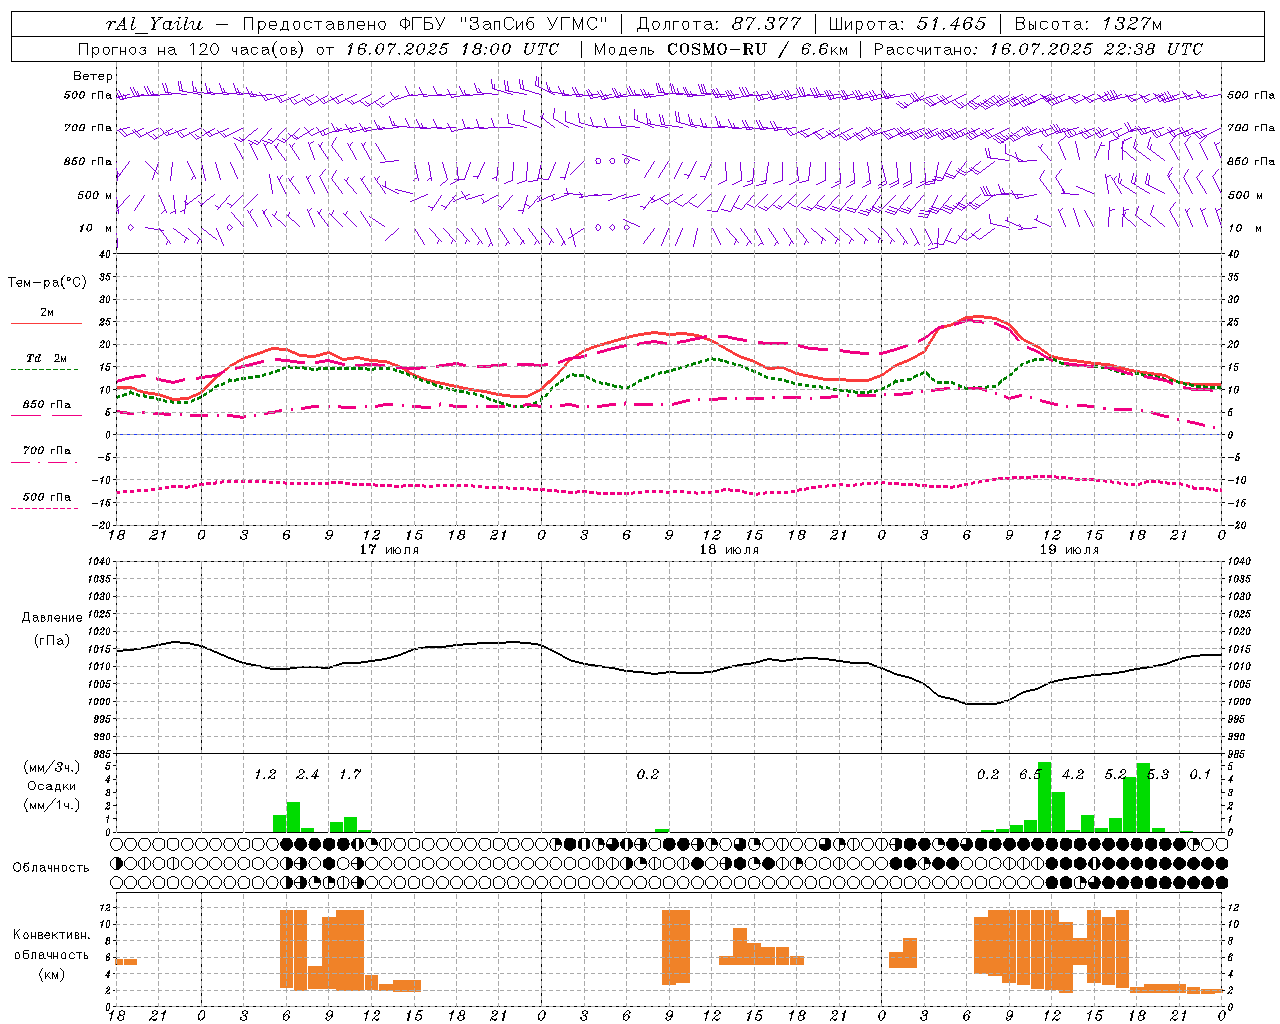This screenshot has height=1024, width=1280.
Task: Click the Тем-ра(°C) temperature axis title
Action: 47,283
